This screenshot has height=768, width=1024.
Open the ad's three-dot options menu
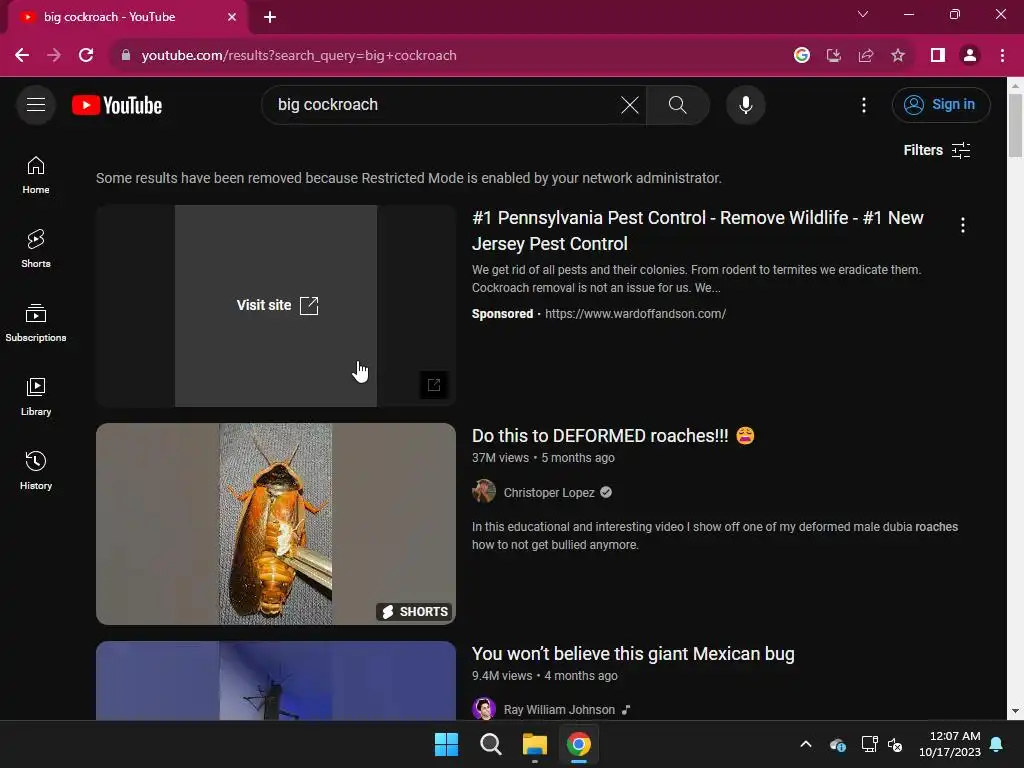962,225
